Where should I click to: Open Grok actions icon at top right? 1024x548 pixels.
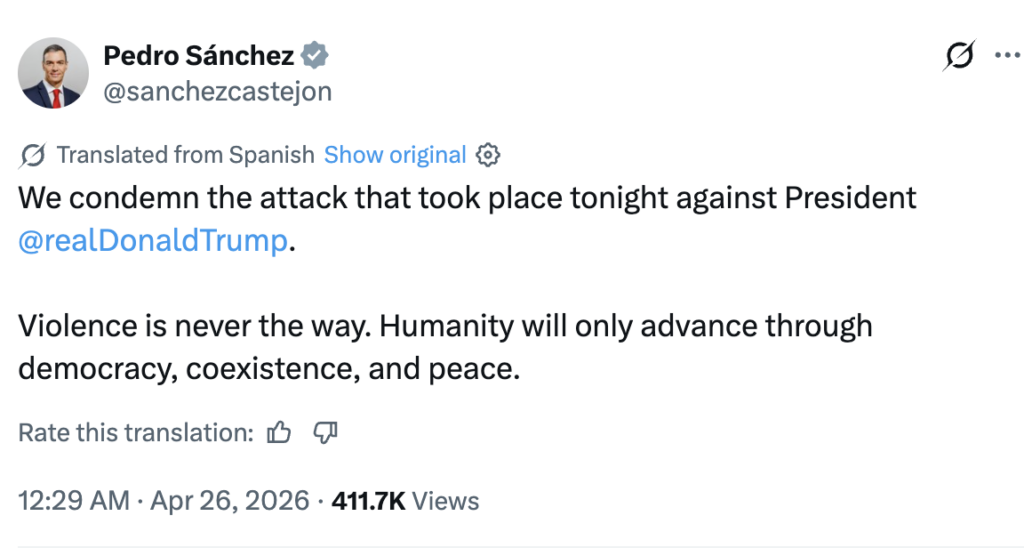click(x=958, y=56)
